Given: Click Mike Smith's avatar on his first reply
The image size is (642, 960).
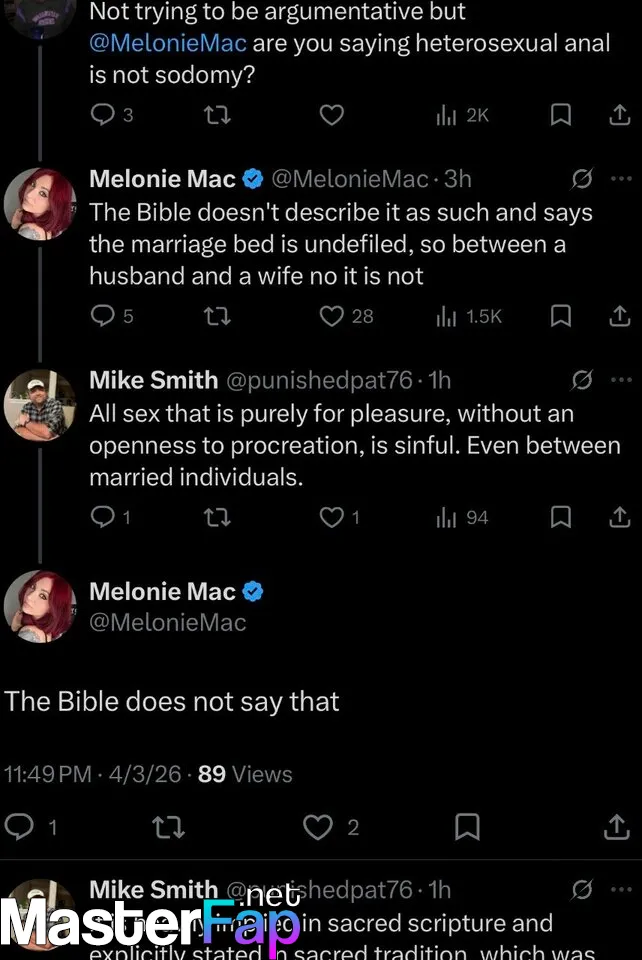Looking at the screenshot, I should pos(39,404).
